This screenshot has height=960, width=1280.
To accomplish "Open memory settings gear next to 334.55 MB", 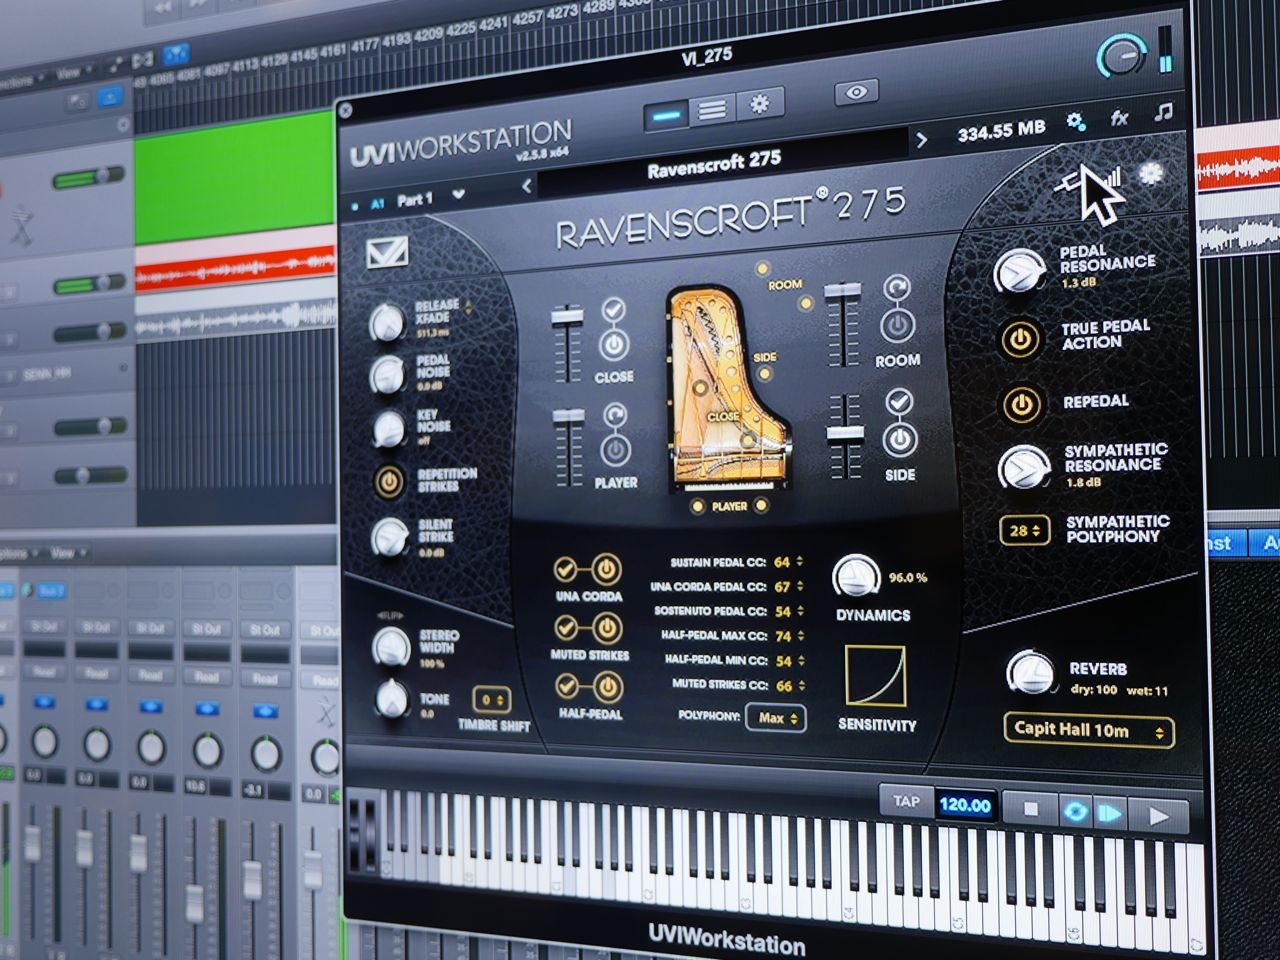I will coord(1075,122).
